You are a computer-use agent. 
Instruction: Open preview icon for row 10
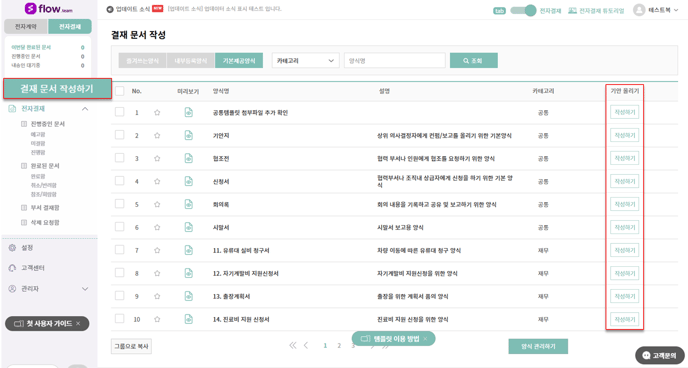[x=189, y=319]
